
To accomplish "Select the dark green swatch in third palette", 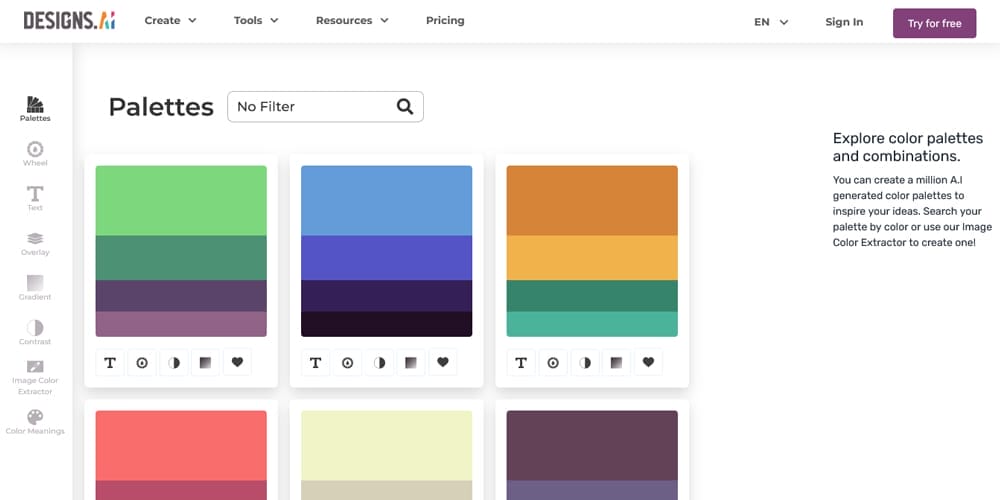I will point(592,296).
